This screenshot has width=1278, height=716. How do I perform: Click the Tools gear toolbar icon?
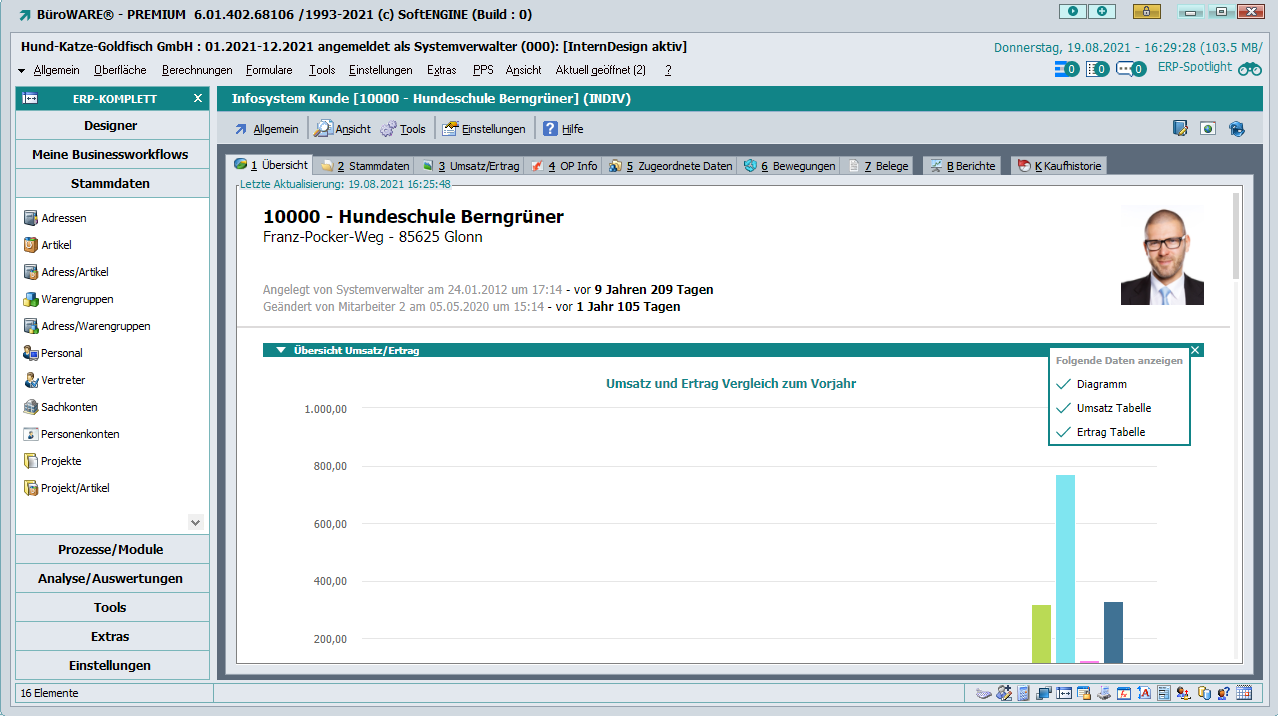(x=388, y=129)
